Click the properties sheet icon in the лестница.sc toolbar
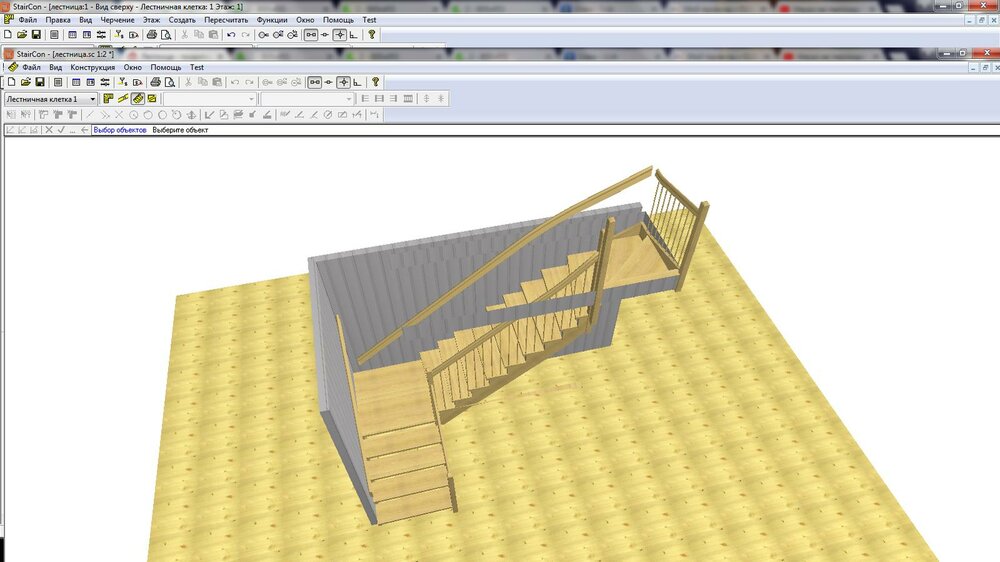 coord(58,82)
